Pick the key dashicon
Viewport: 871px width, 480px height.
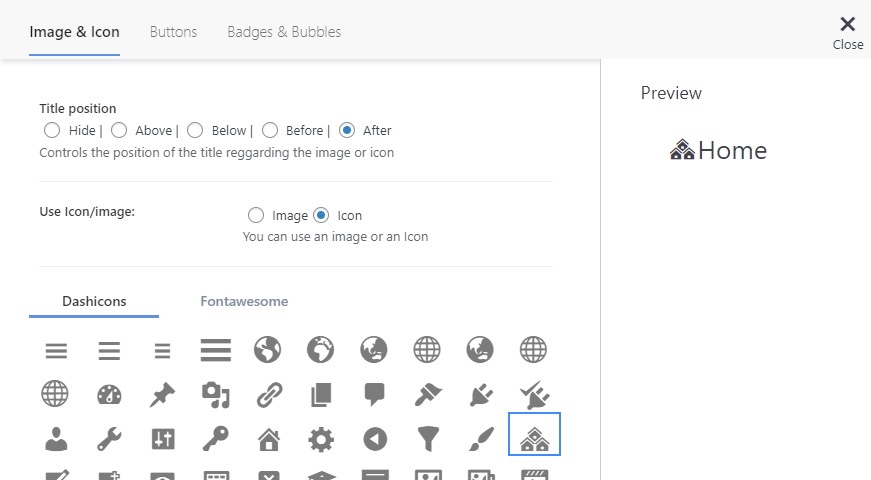coord(216,439)
